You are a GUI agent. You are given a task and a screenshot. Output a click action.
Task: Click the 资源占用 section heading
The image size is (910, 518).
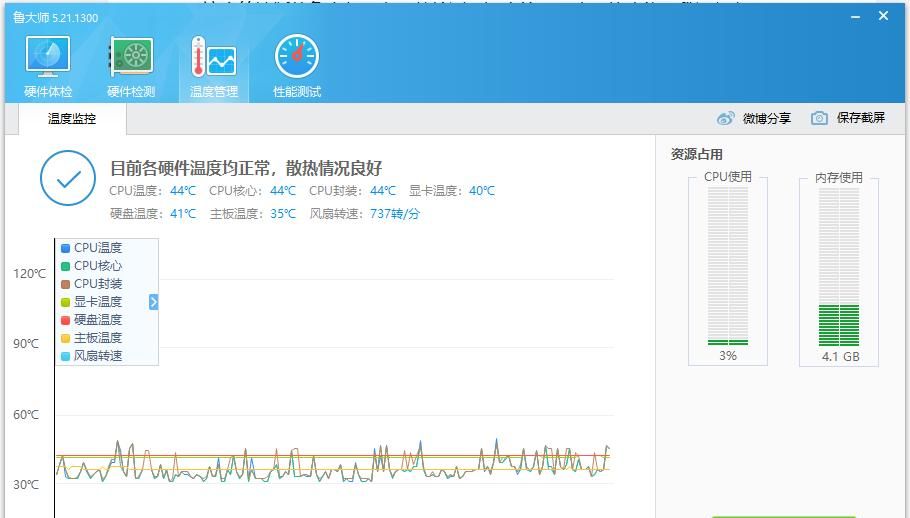click(x=696, y=154)
